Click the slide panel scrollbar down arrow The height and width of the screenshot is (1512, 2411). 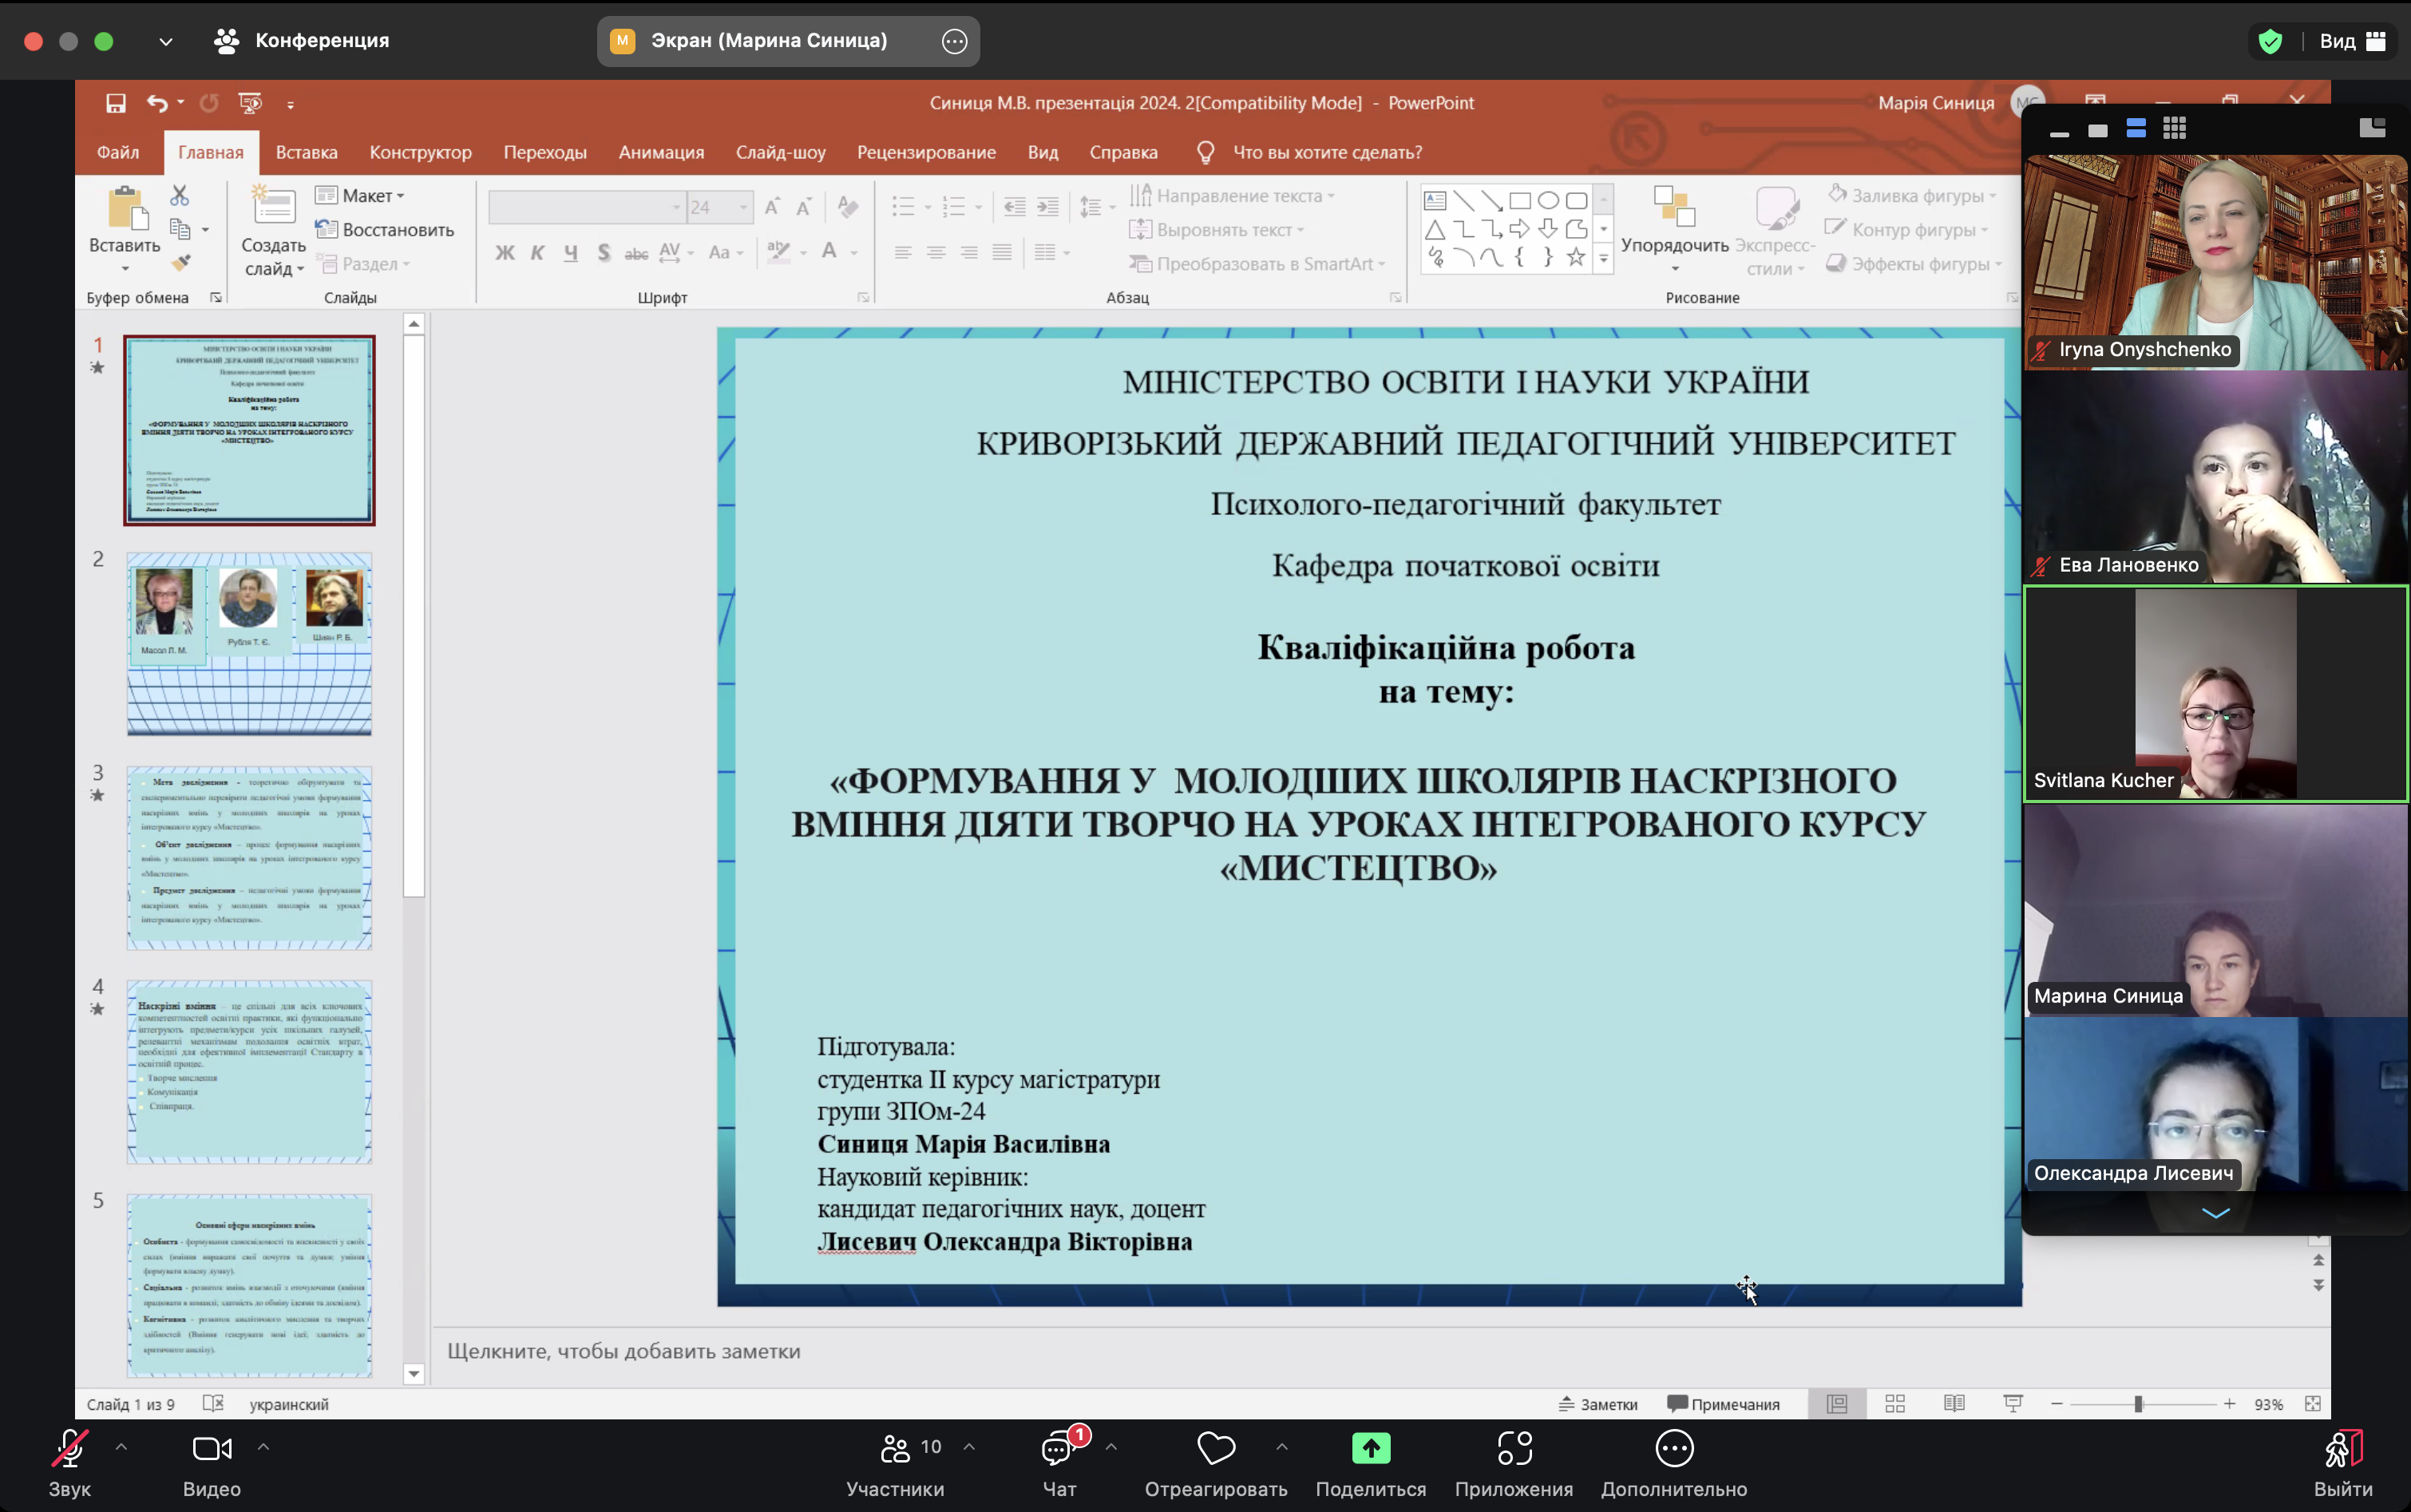click(x=414, y=1374)
